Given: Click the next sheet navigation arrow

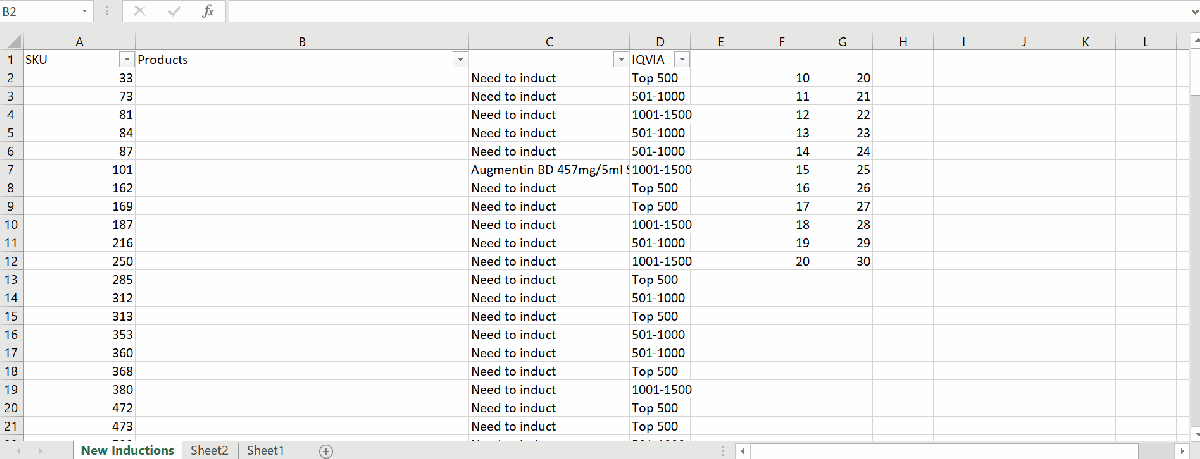Looking at the screenshot, I should tap(41, 451).
